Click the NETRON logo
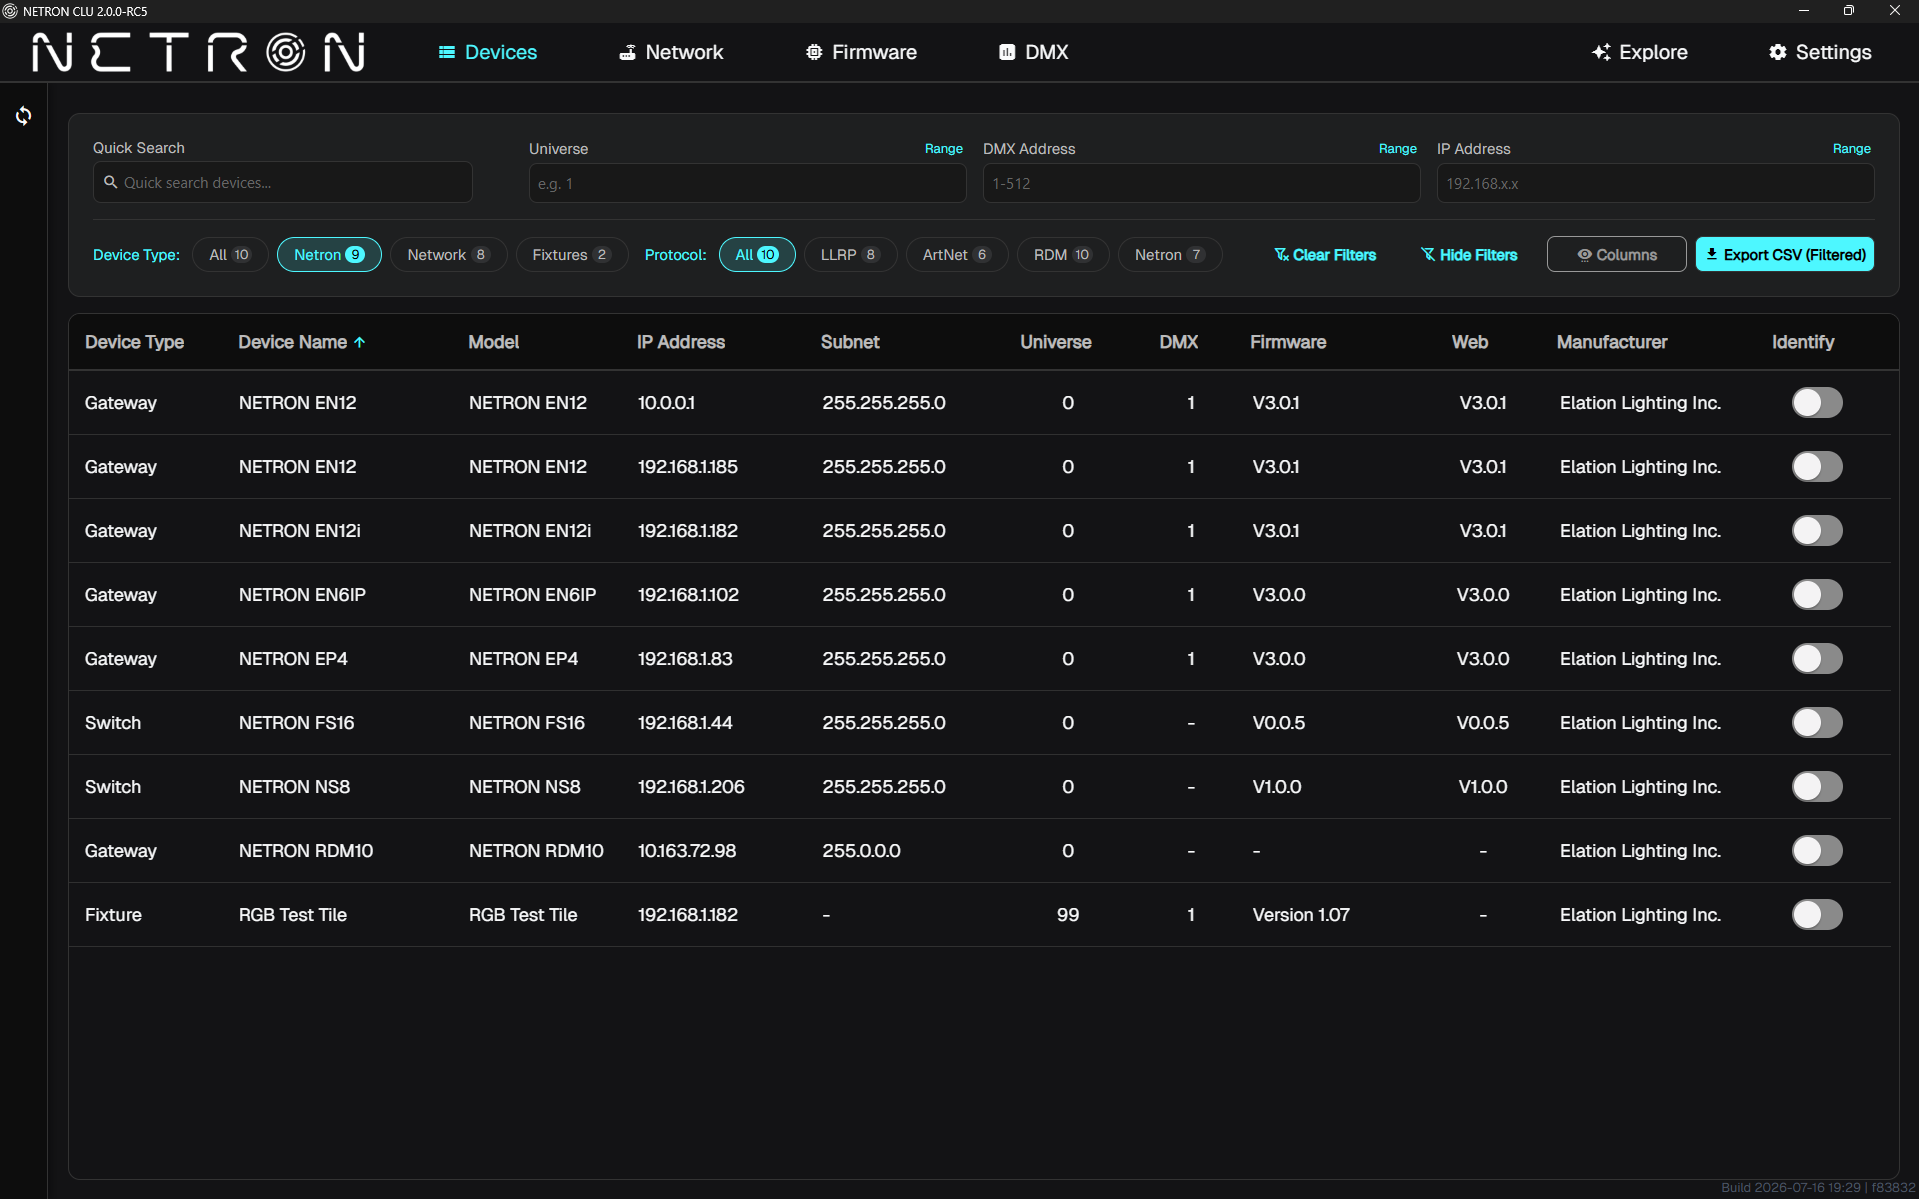Screen dimensions: 1919x1199 [199, 52]
